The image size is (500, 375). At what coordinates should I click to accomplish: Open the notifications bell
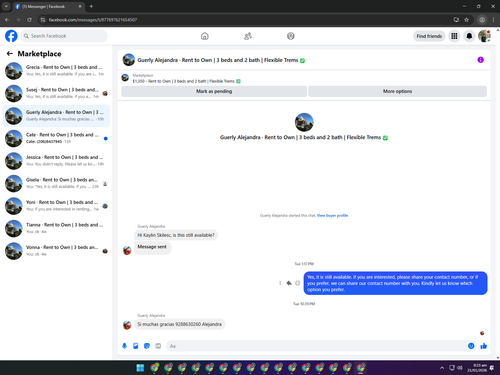pyautogui.click(x=469, y=36)
